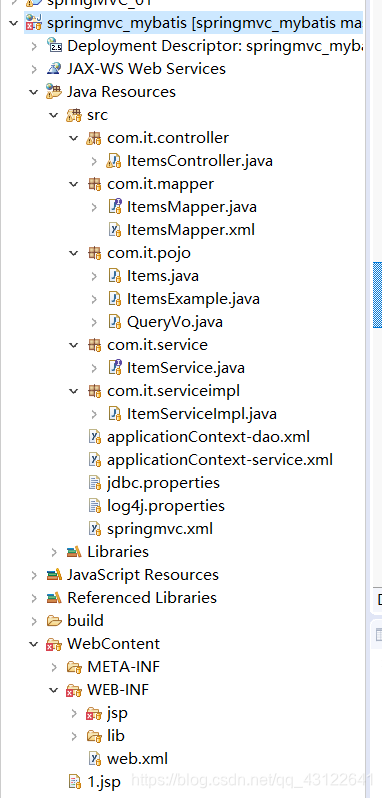Image resolution: width=382 pixels, height=798 pixels.
Task: Click the Deployment Descriptor icon
Action: pyautogui.click(x=54, y=46)
